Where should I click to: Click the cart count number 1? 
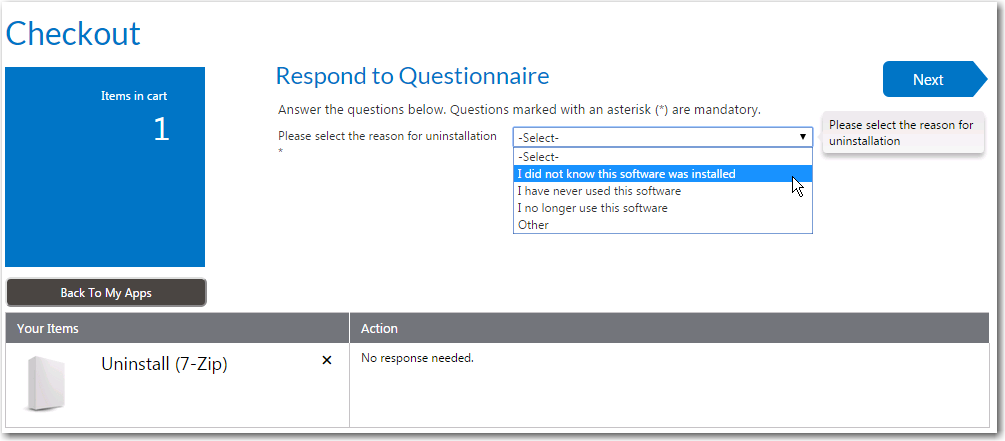(x=161, y=129)
